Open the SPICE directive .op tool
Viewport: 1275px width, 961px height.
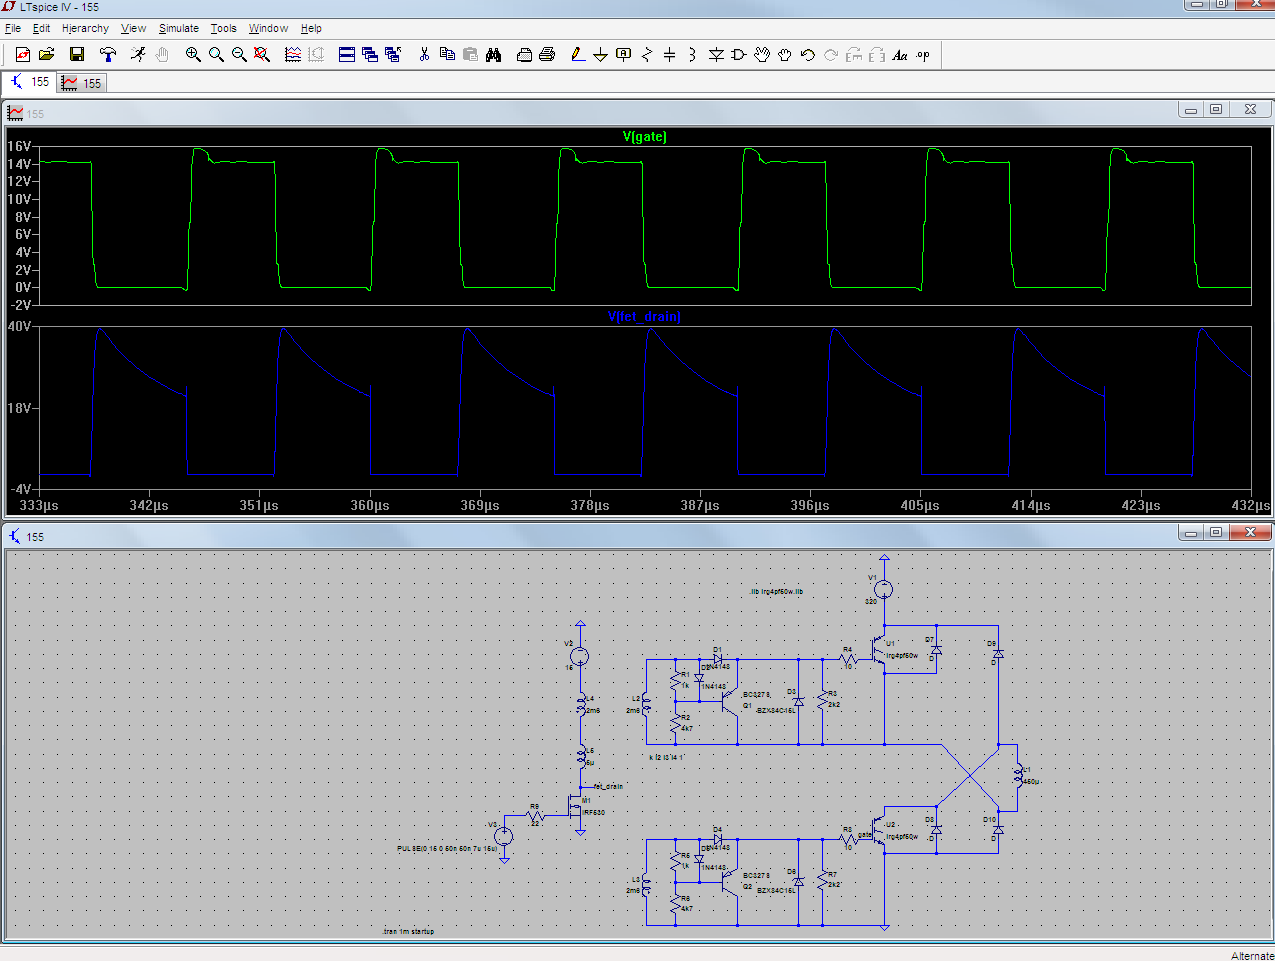(x=923, y=55)
